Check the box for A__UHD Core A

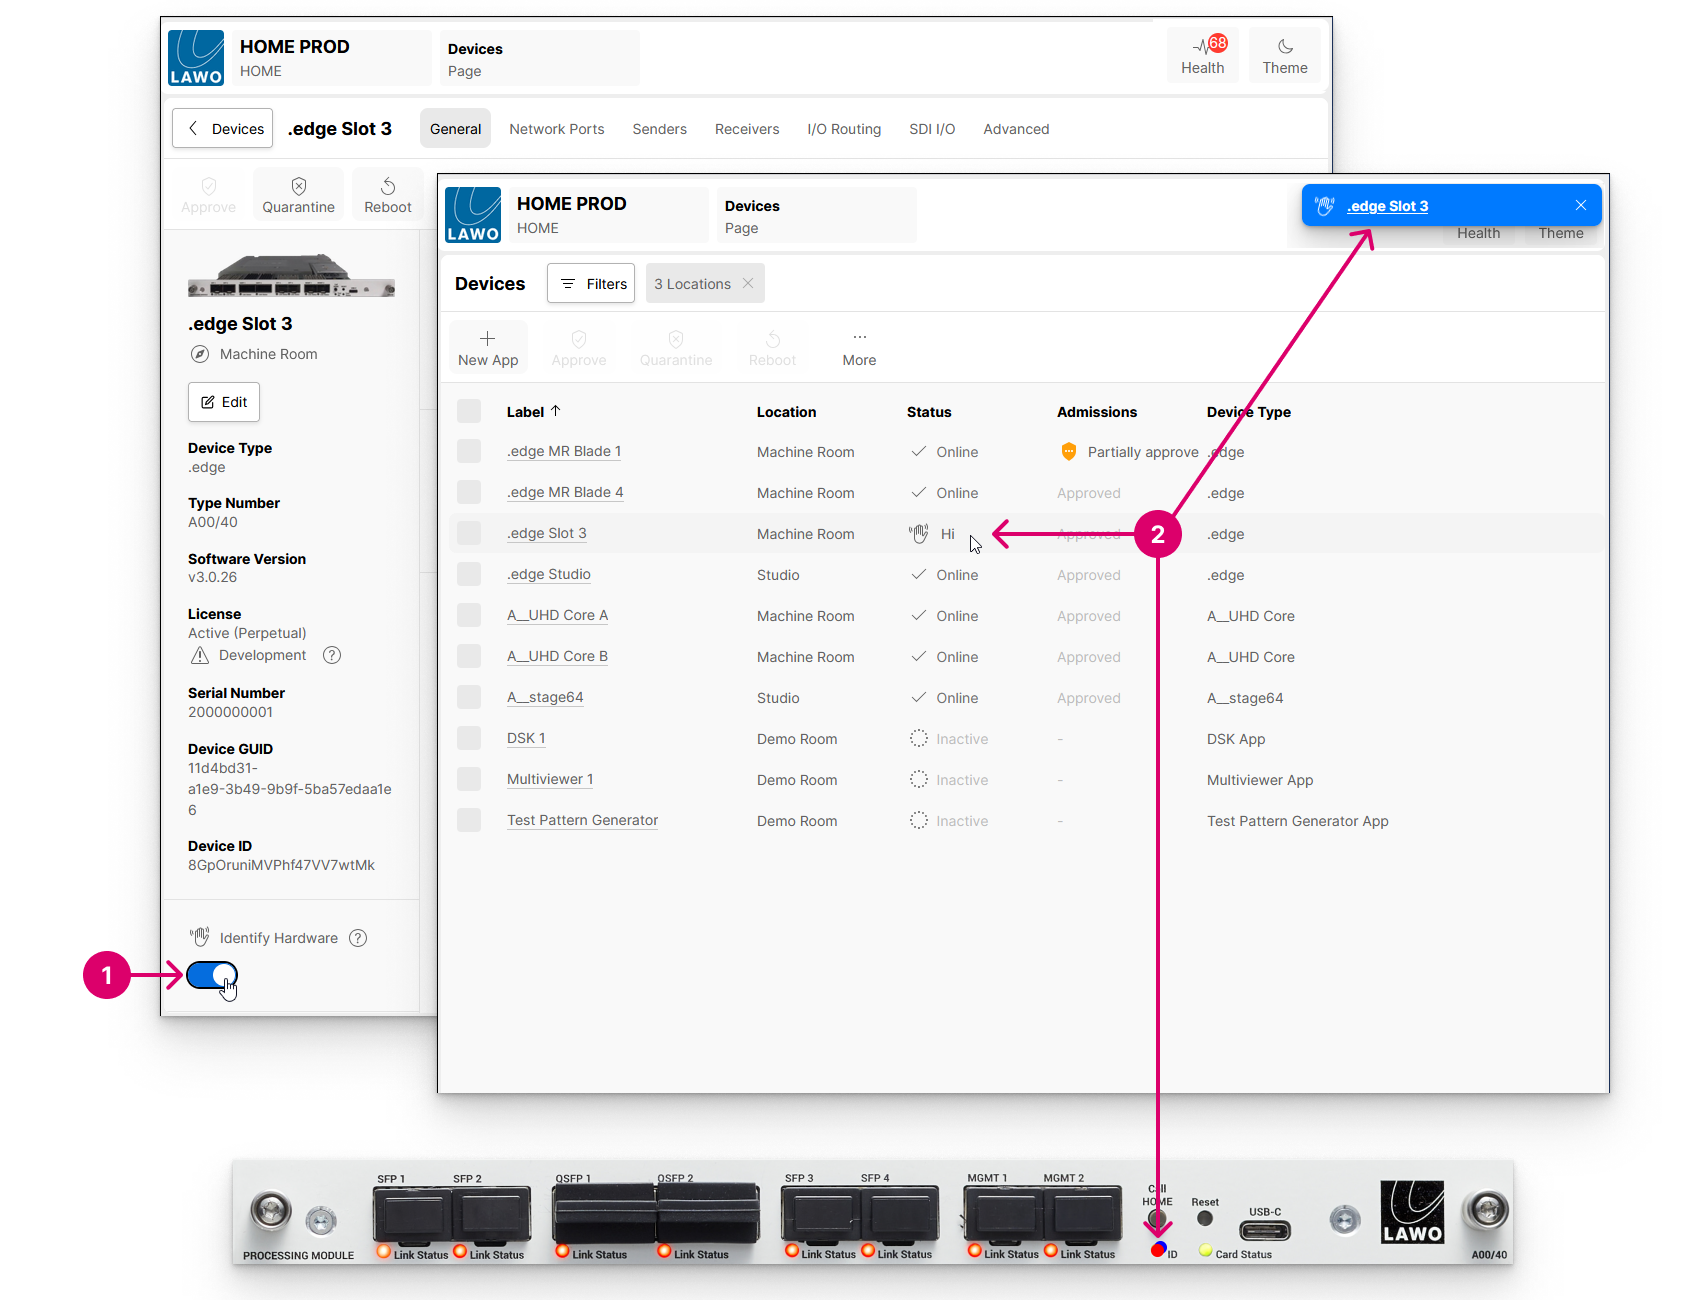tap(469, 616)
